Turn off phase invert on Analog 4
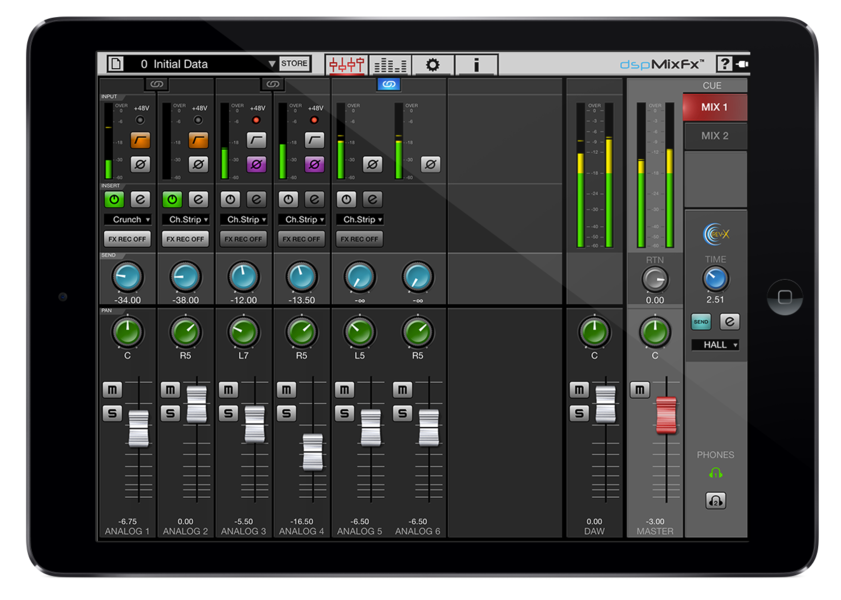The image size is (841, 600). click(x=314, y=164)
